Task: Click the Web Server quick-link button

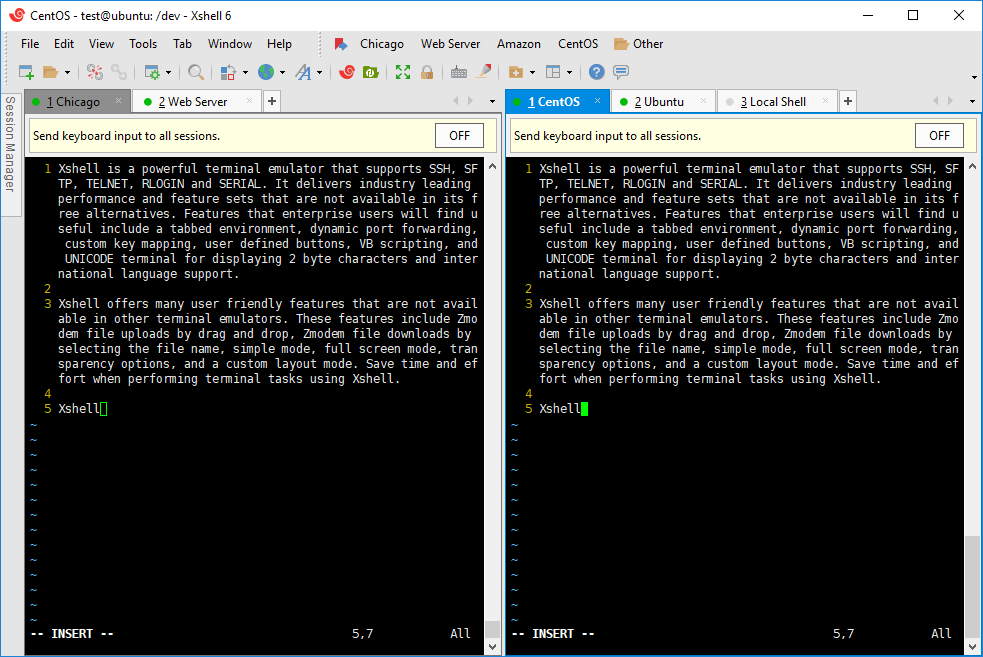Action: tap(450, 44)
